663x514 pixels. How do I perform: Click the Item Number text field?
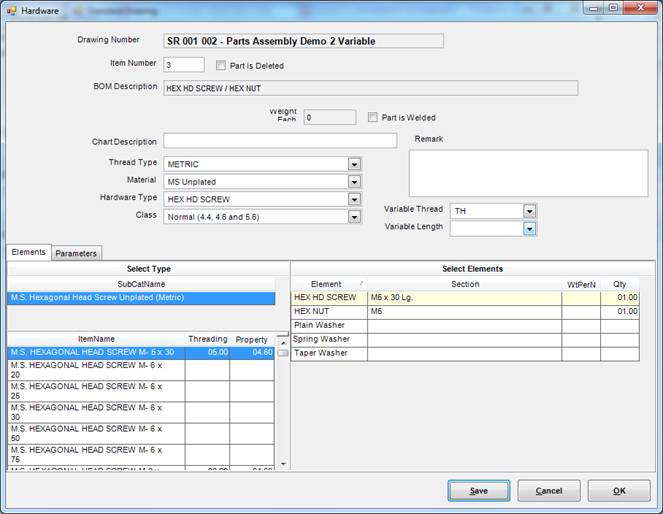tap(183, 65)
